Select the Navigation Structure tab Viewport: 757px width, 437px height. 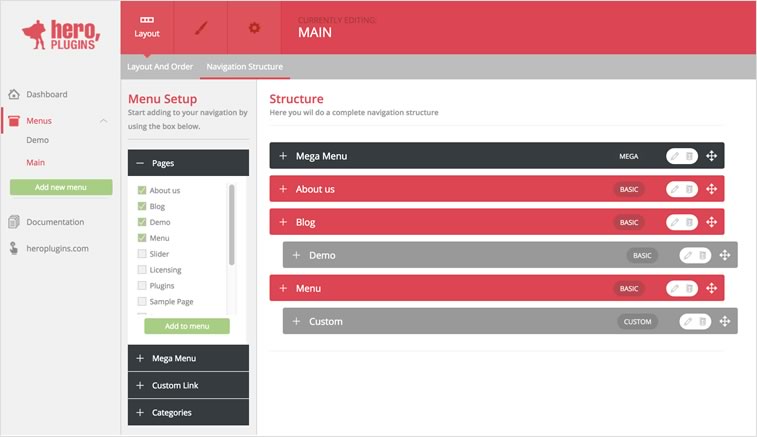pyautogui.click(x=244, y=67)
